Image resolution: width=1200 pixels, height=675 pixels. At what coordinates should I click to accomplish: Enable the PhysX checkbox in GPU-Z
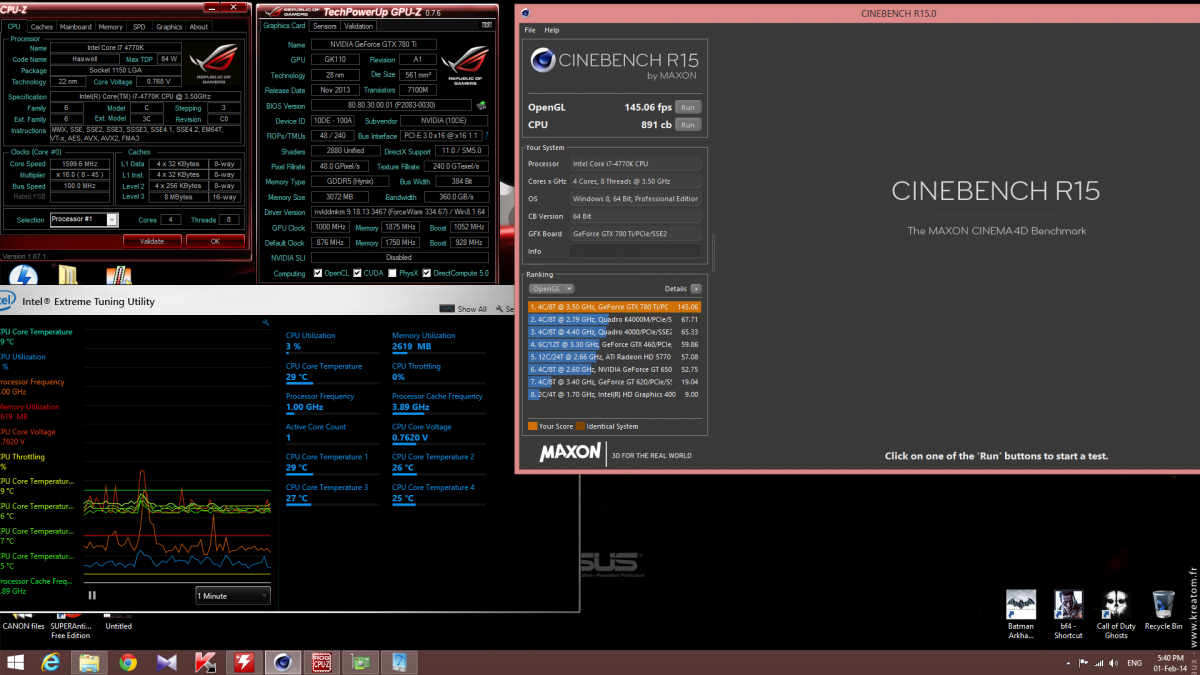pos(392,273)
